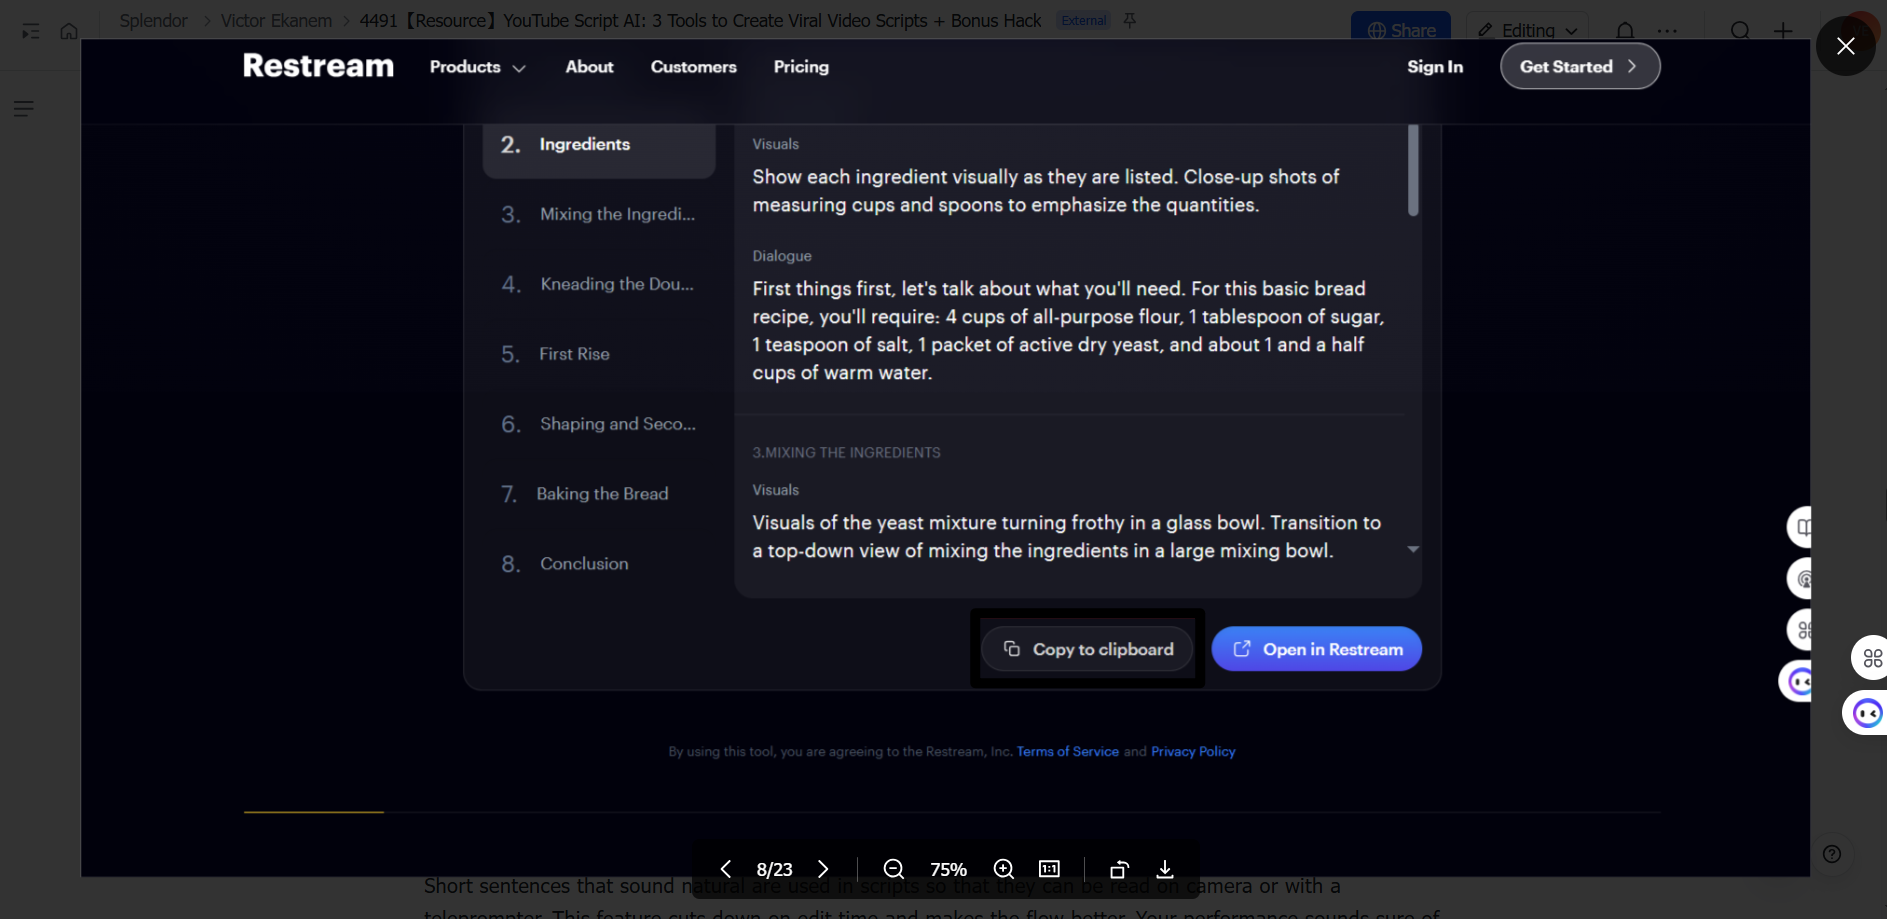Open the more options ellipsis menu
Viewport: 1887px width, 919px height.
coord(1667,31)
